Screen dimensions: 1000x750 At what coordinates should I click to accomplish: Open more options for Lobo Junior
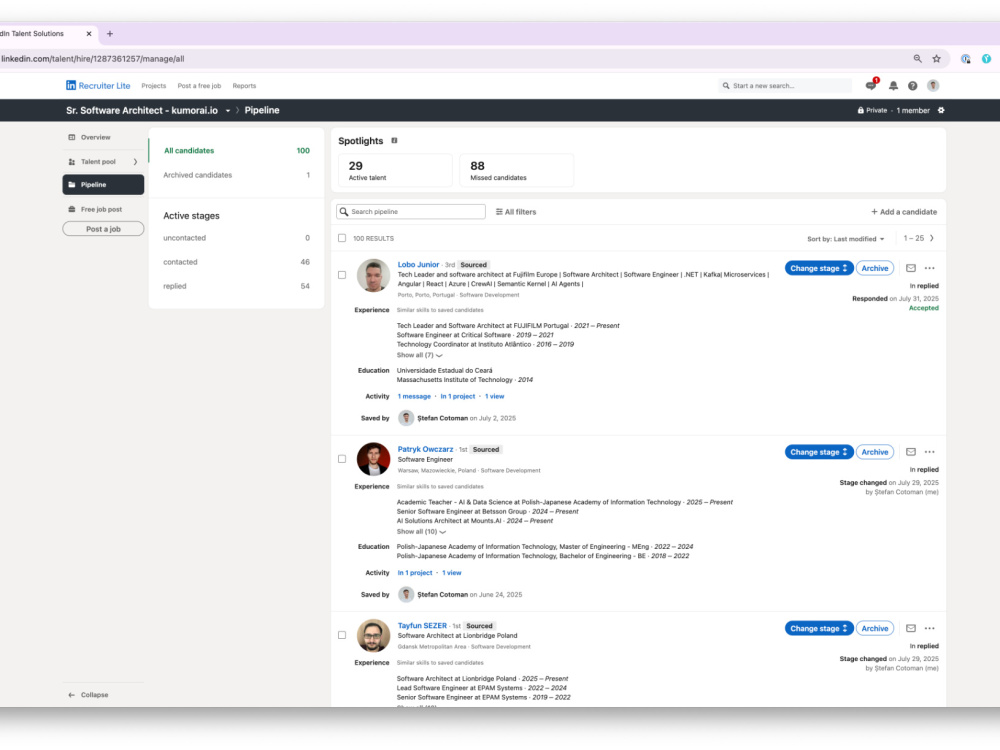click(x=929, y=268)
